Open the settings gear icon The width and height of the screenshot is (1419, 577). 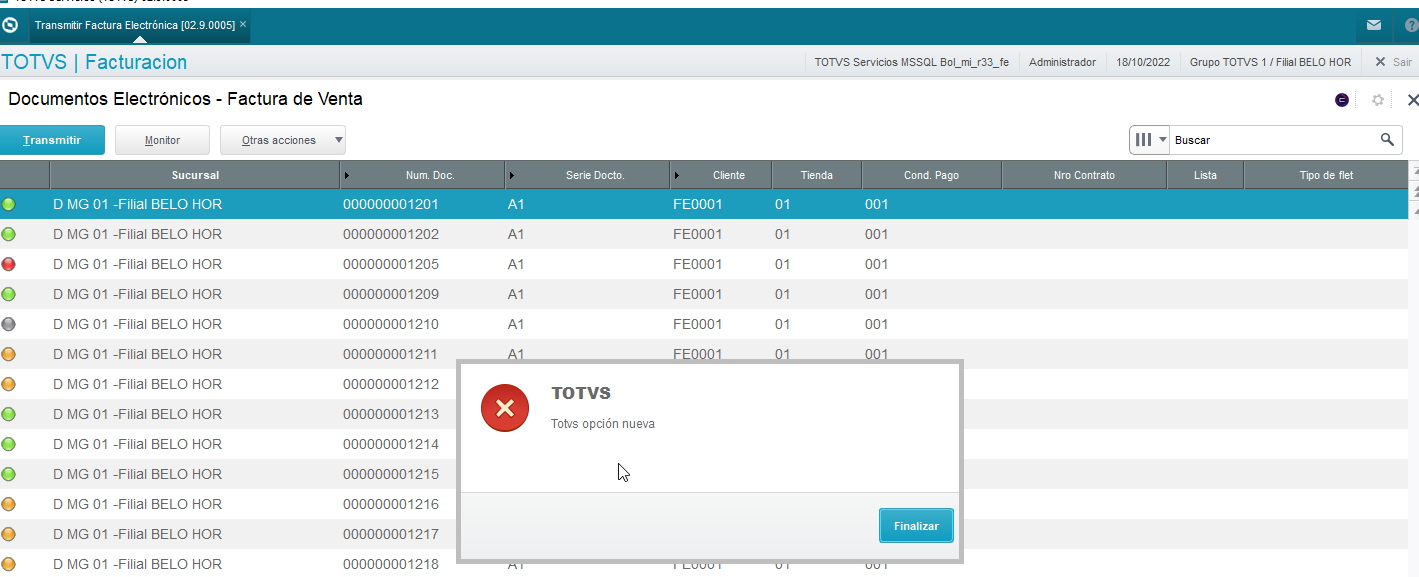click(x=1377, y=100)
